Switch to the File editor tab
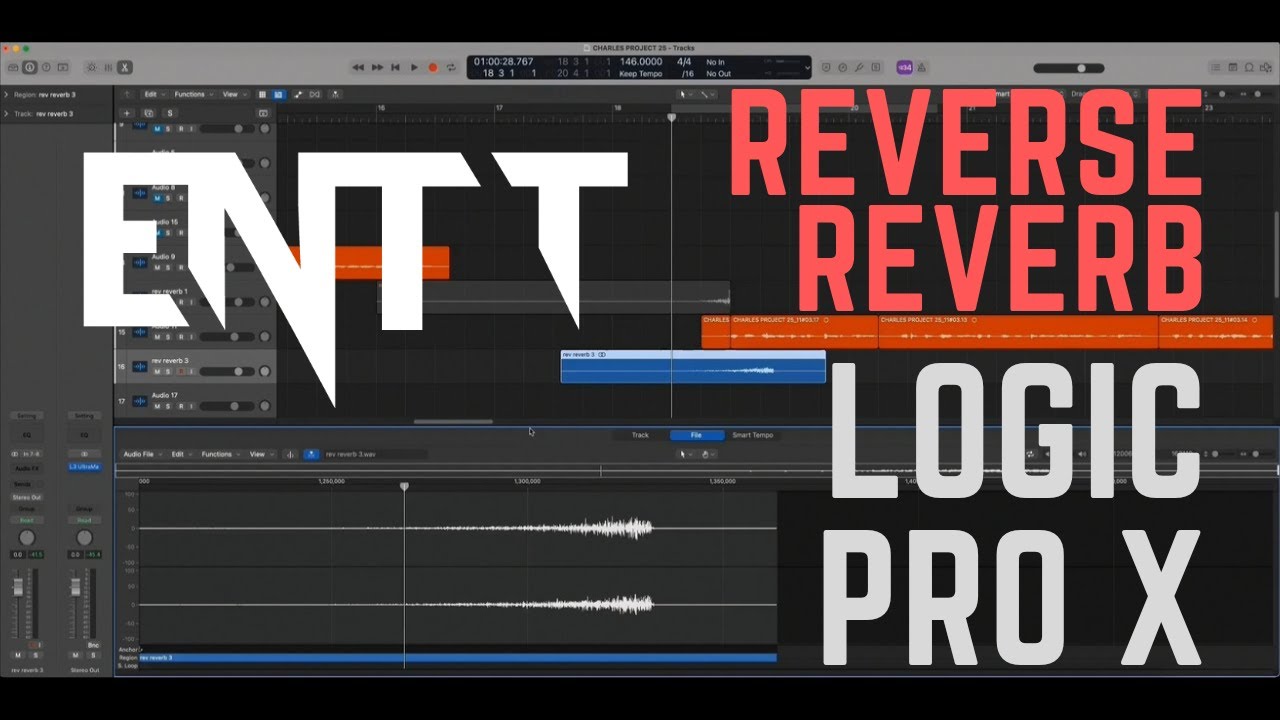 coord(697,435)
